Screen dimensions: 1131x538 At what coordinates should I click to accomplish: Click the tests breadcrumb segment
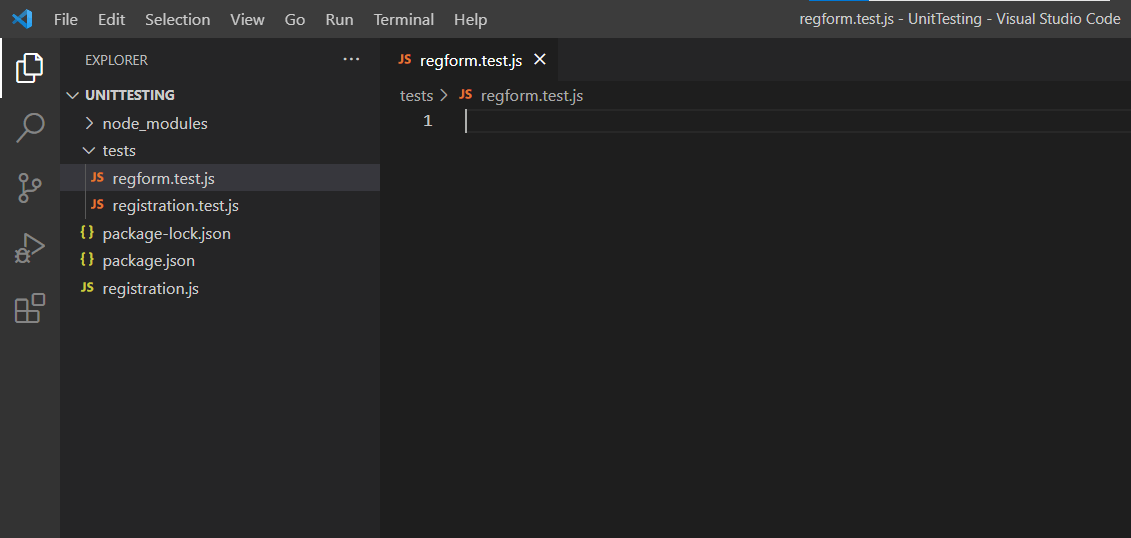point(416,95)
